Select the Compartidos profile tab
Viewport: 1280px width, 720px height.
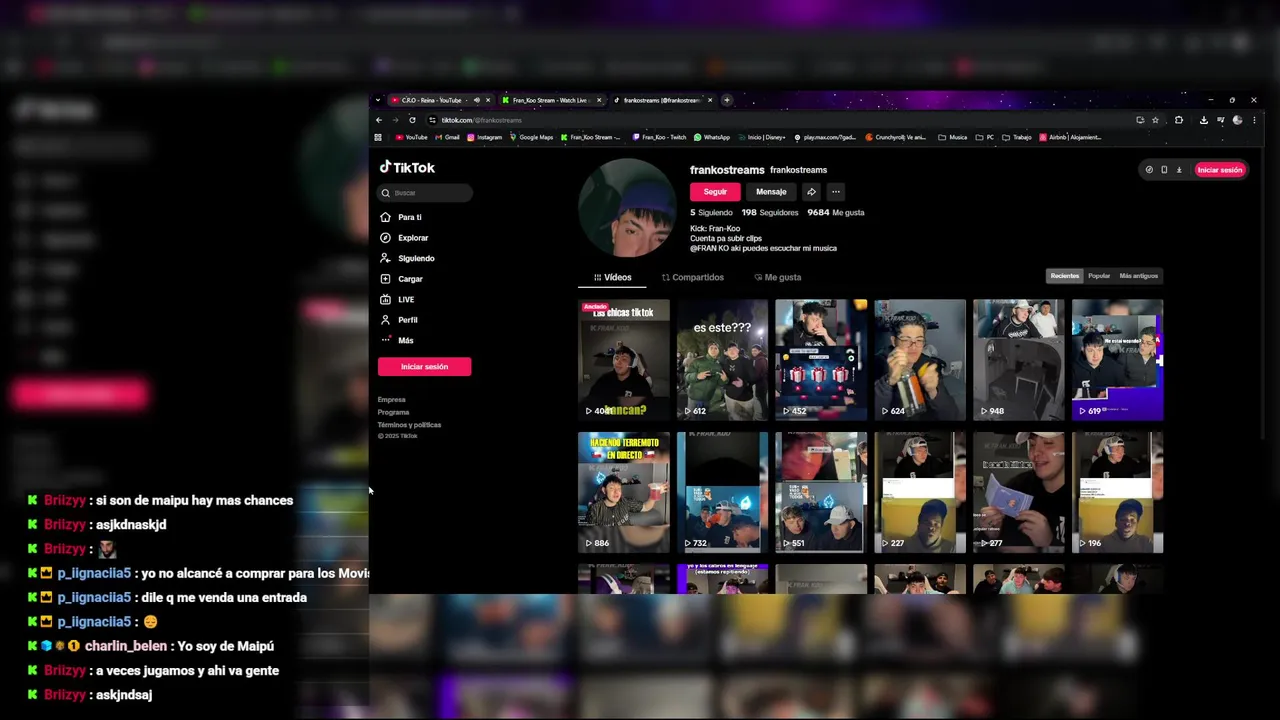coord(692,277)
